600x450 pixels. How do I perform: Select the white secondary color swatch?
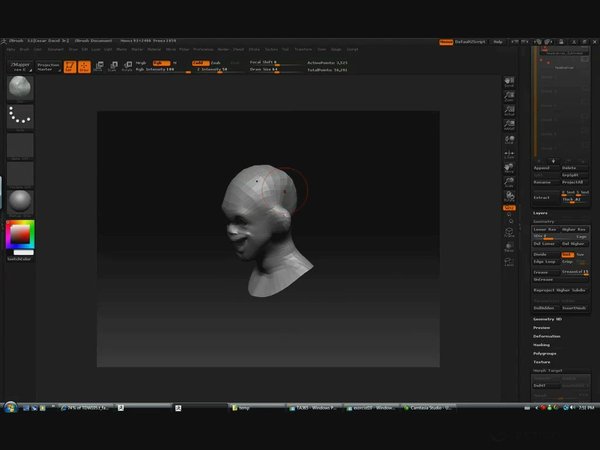24,253
